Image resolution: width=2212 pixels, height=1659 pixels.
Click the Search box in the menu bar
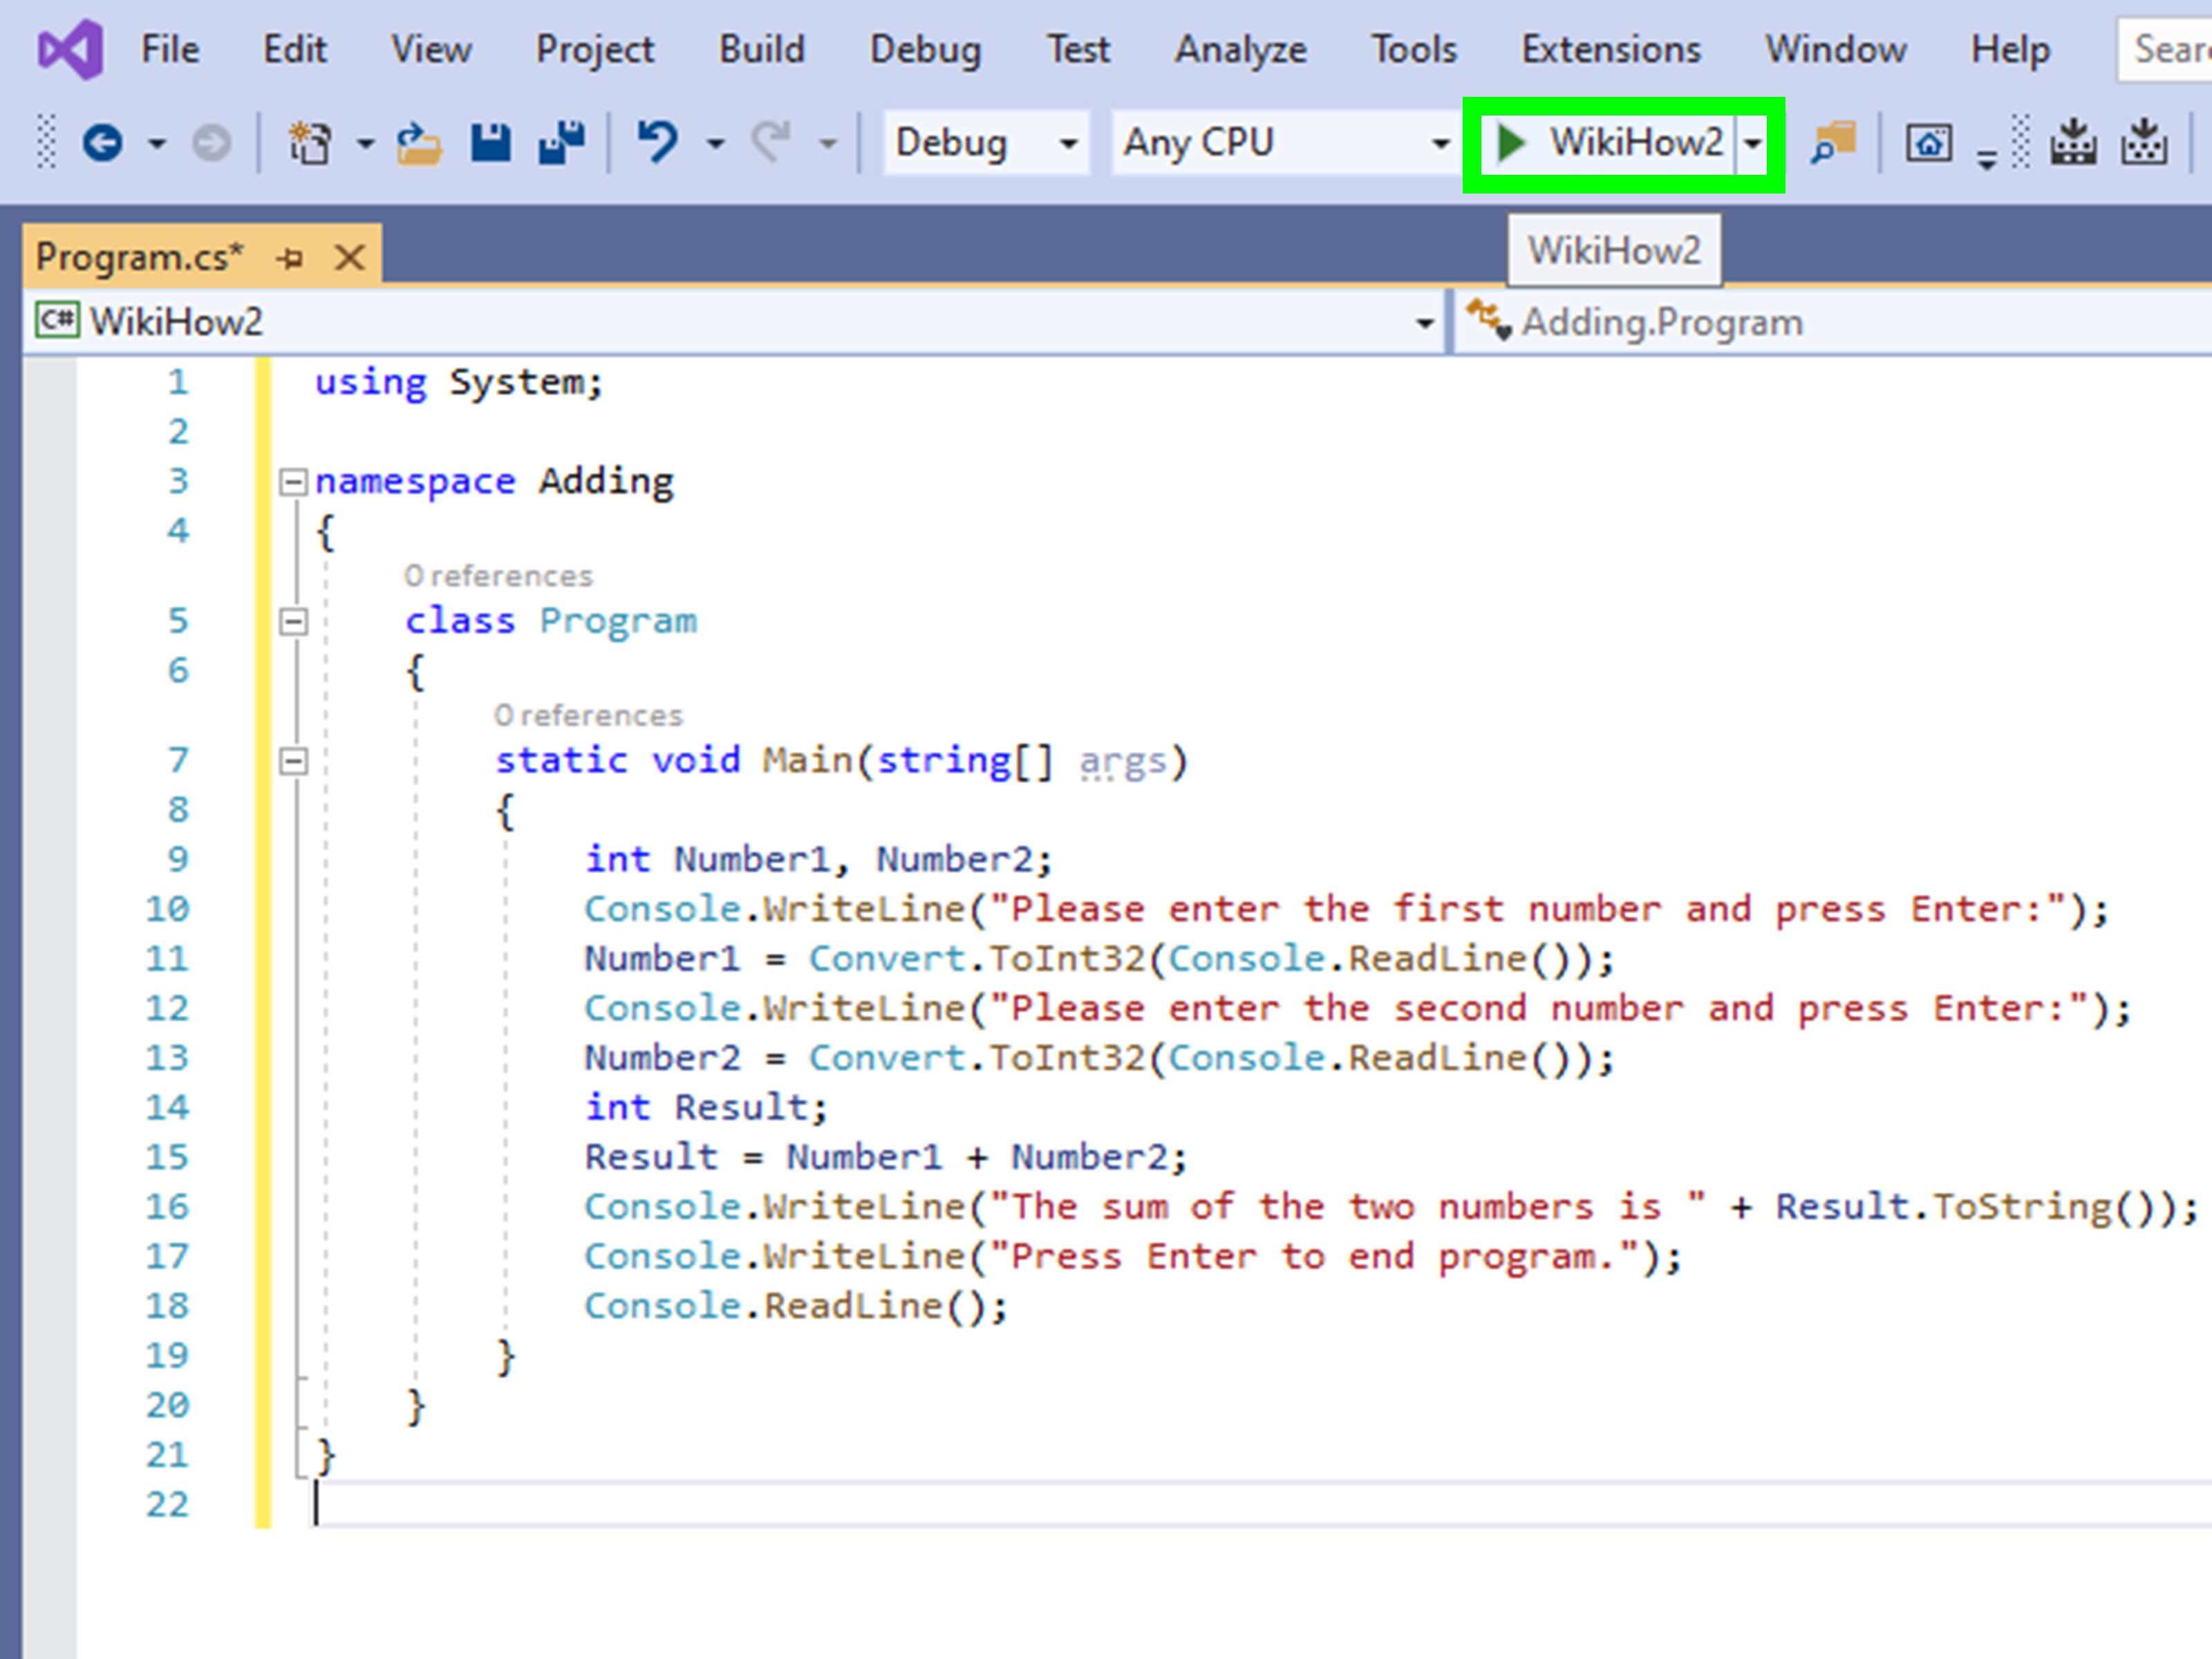click(x=2165, y=49)
